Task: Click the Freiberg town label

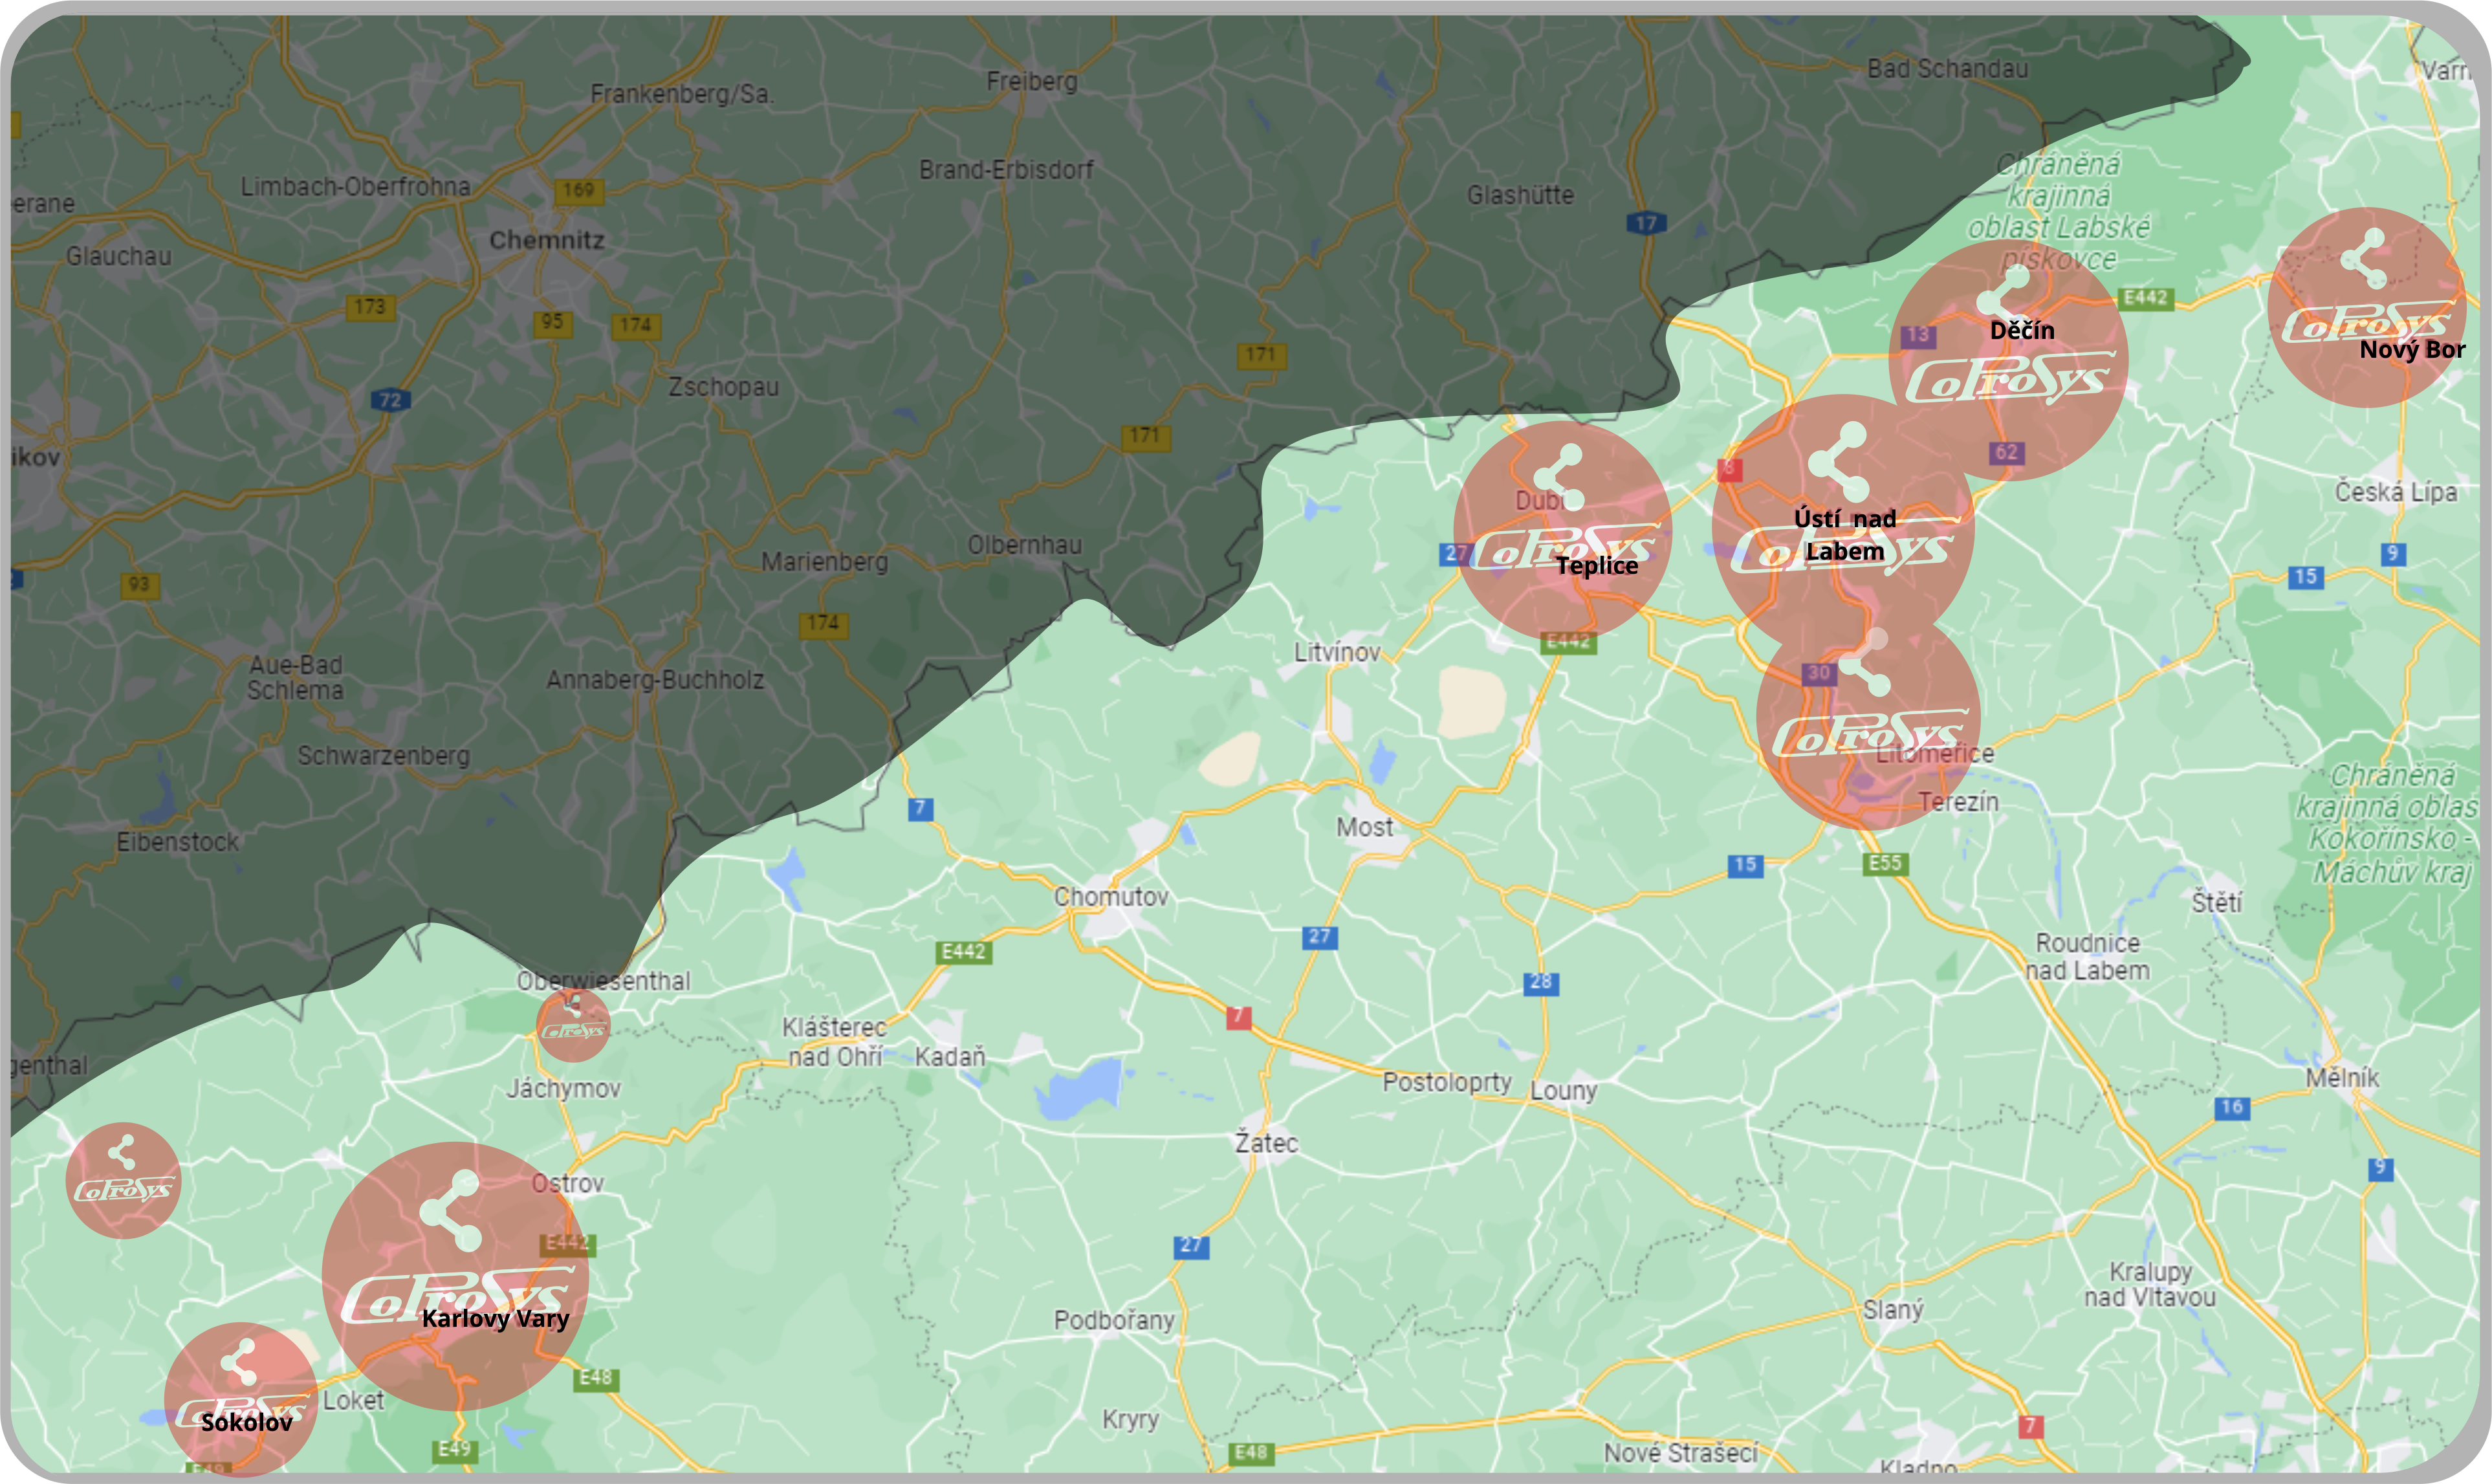Action: [x=1032, y=81]
